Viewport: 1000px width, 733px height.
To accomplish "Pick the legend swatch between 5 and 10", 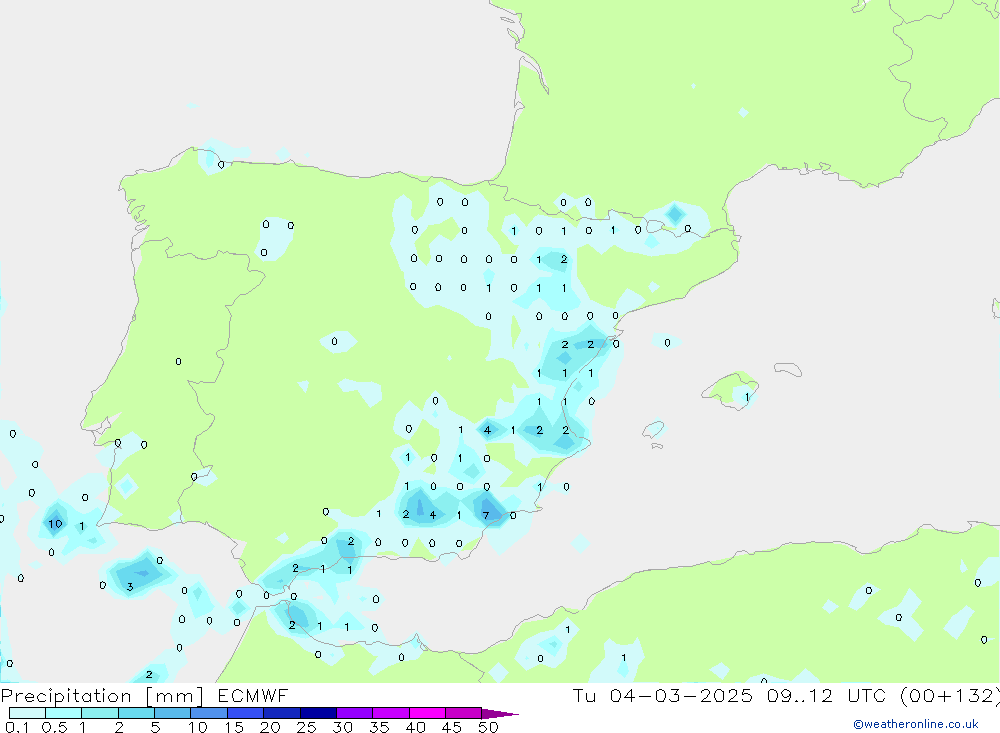I will (173, 713).
